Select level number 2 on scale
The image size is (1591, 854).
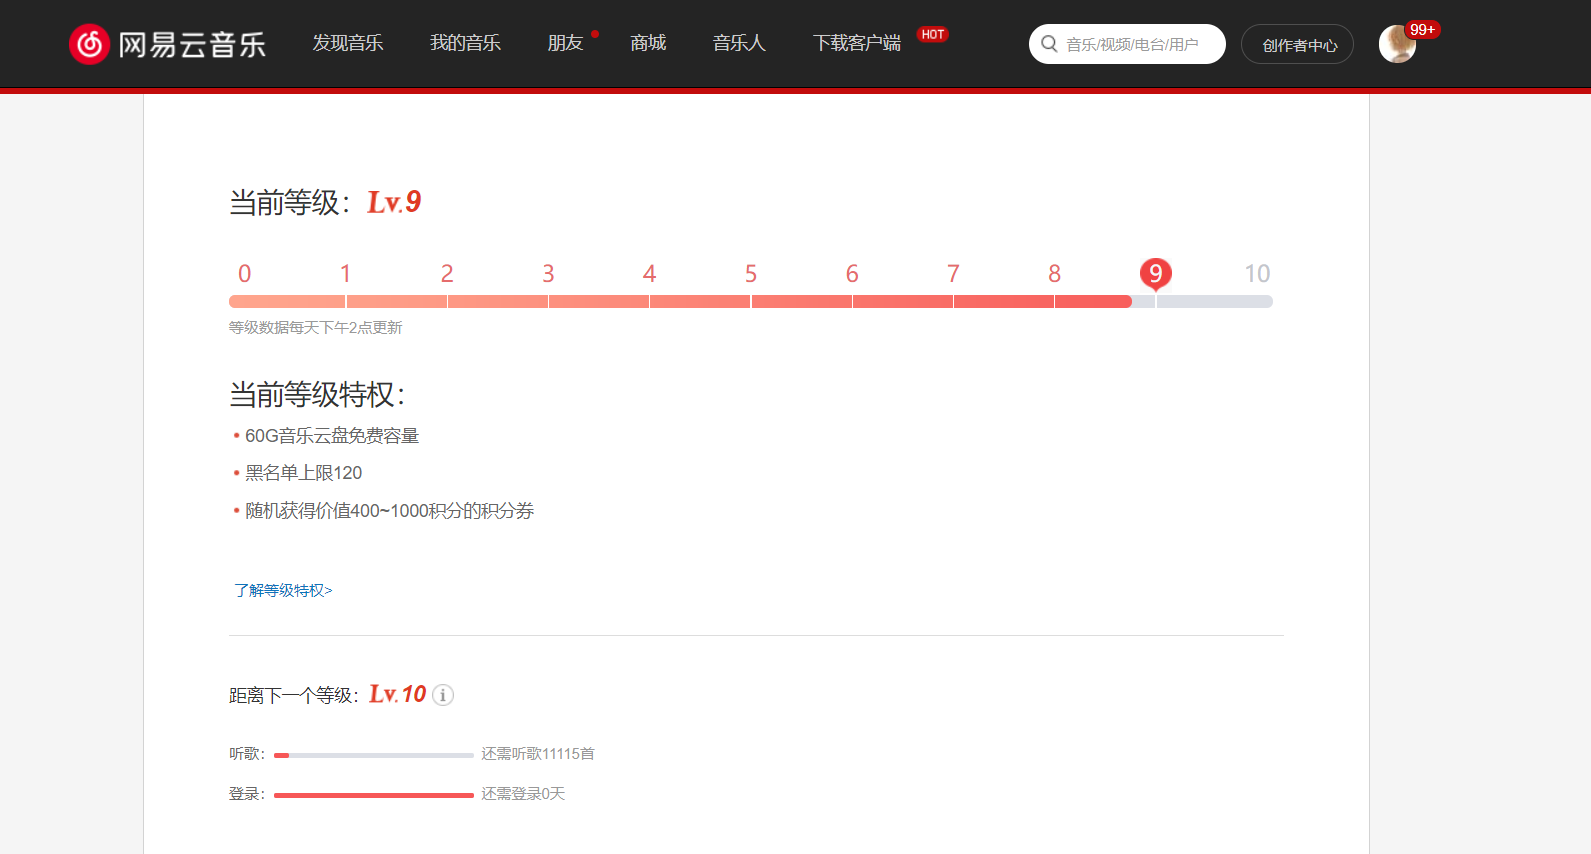447,274
